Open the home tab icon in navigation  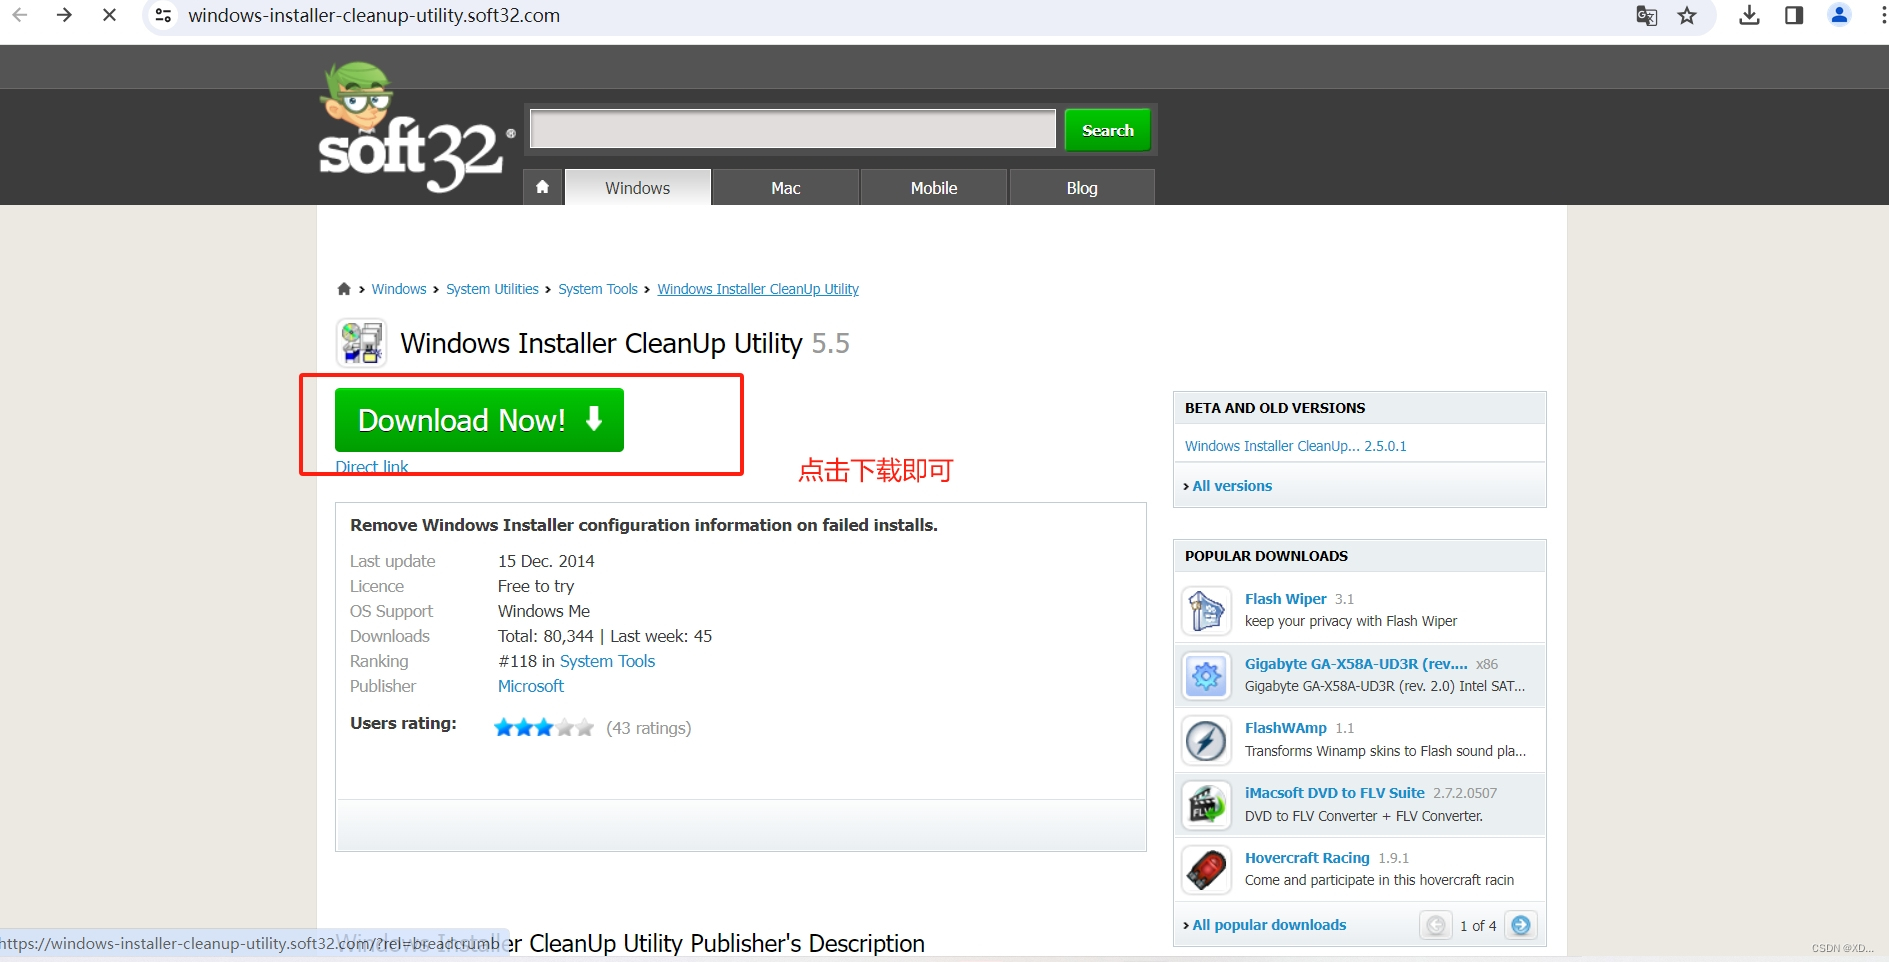(542, 187)
